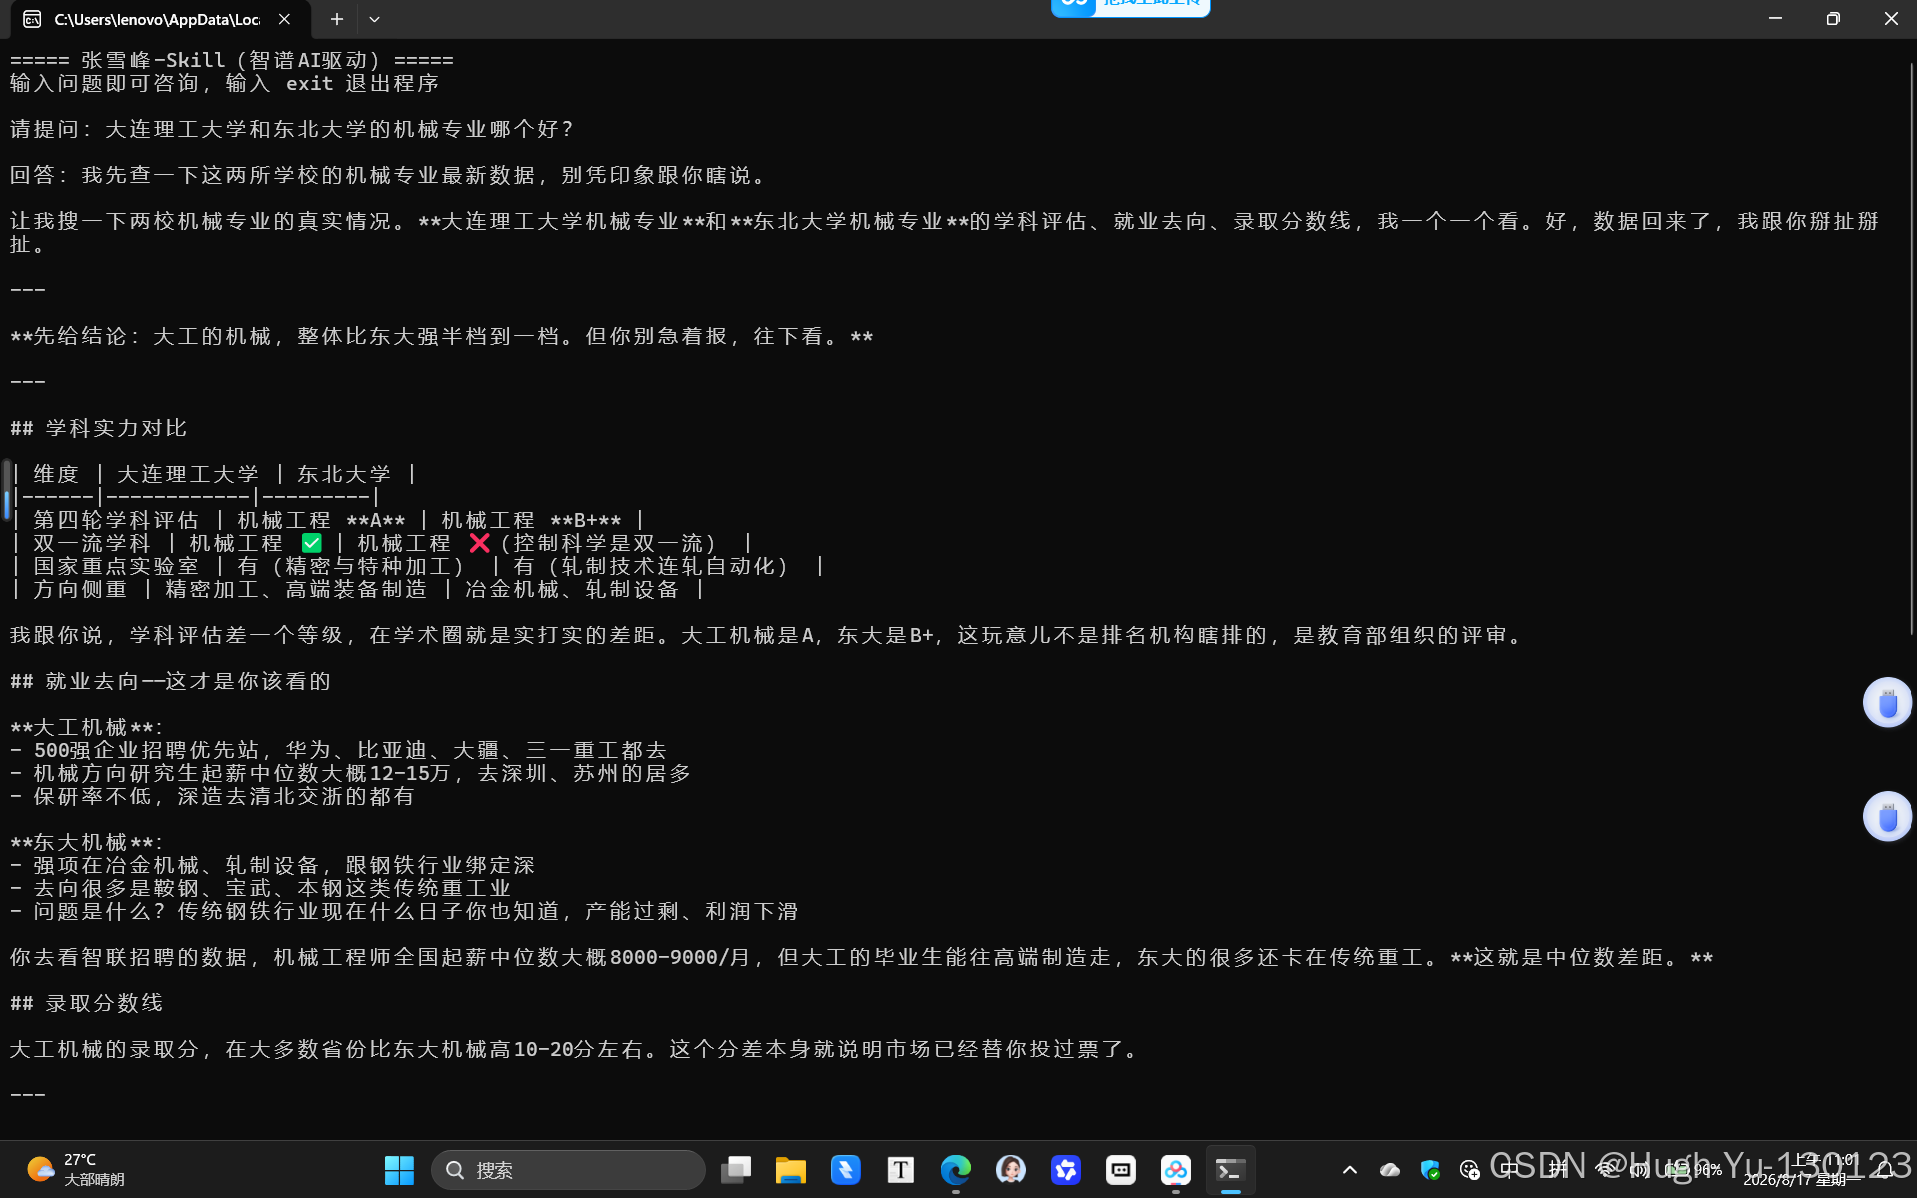1917x1198 pixels.
Task: Click the heading '## 就业去向——这才是你该看的'
Action: 170,681
